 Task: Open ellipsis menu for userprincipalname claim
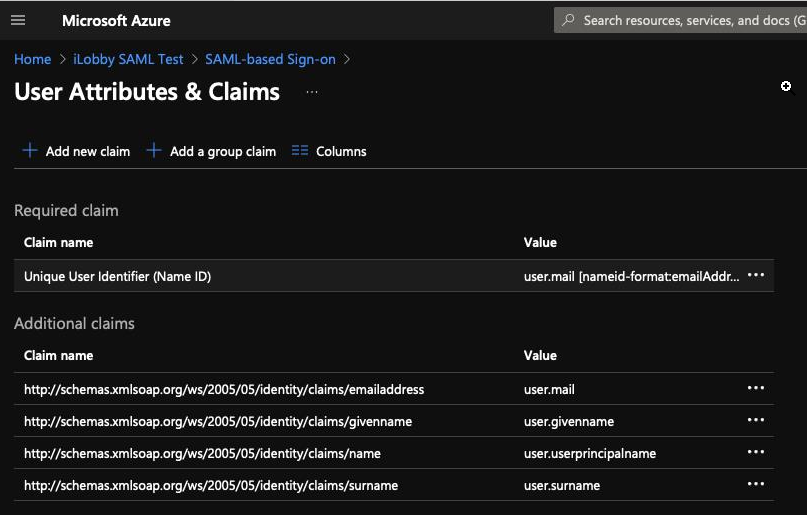pyautogui.click(x=756, y=452)
